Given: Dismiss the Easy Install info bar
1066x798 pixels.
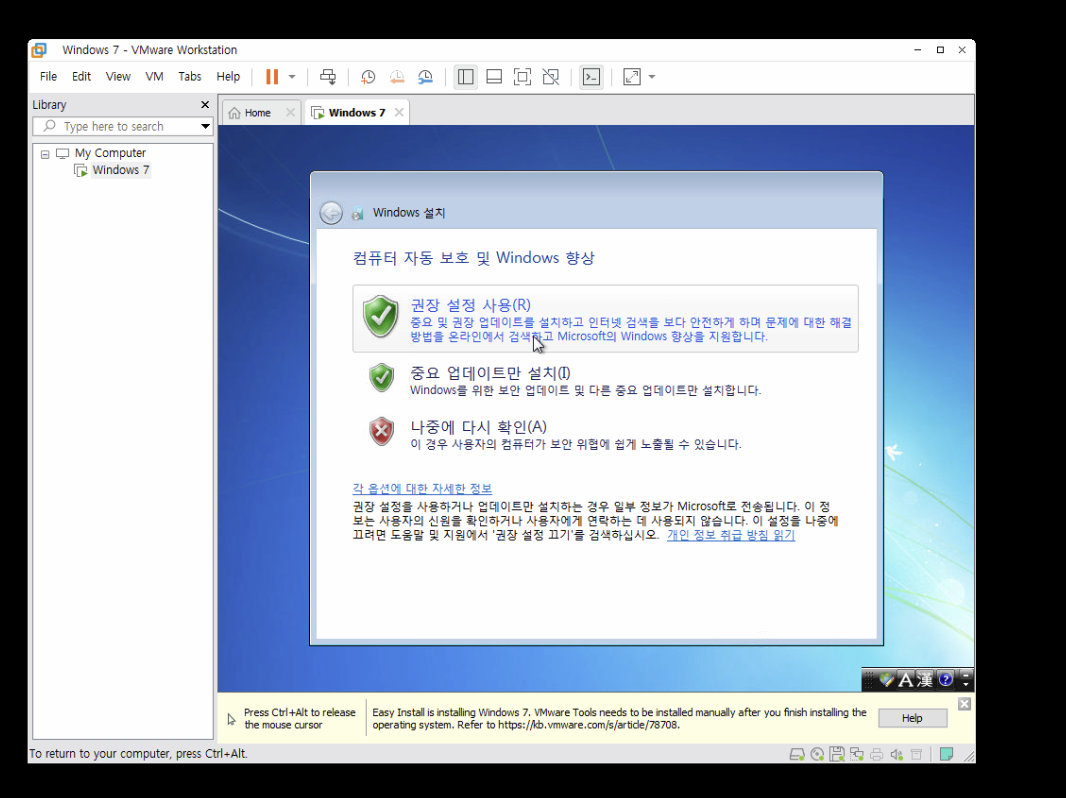Looking at the screenshot, I should pyautogui.click(x=964, y=704).
